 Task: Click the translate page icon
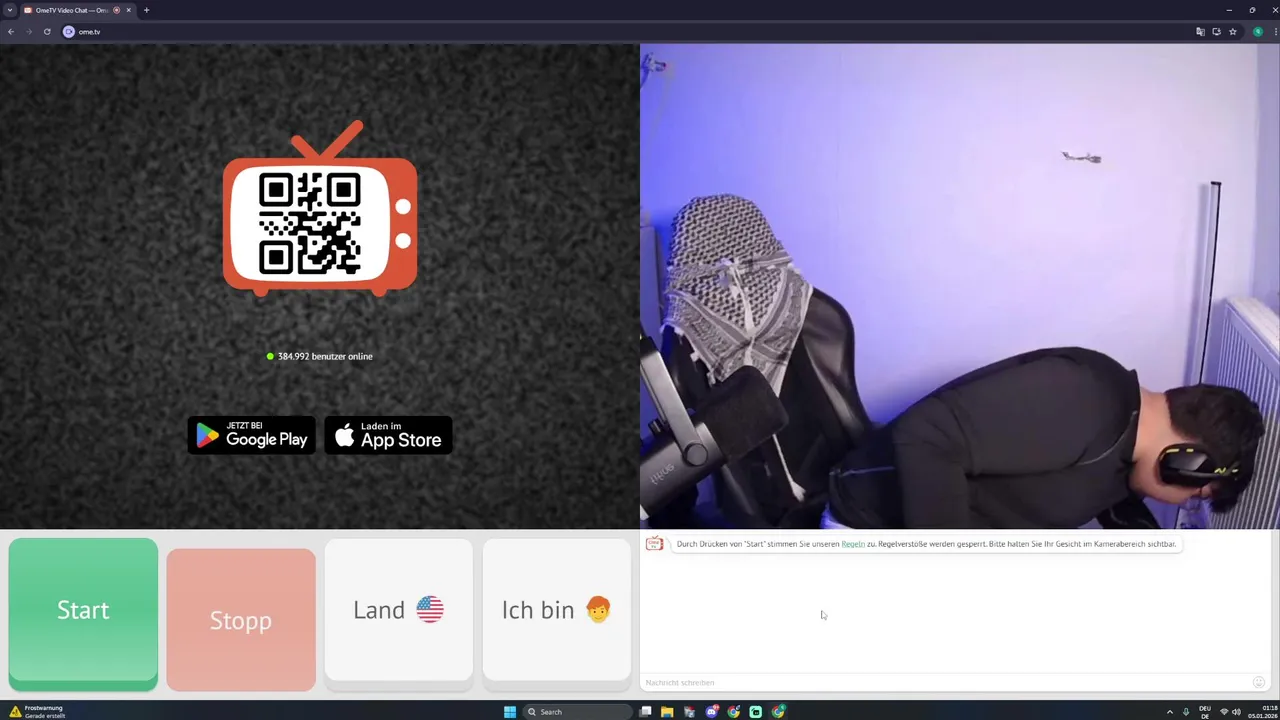(1200, 32)
